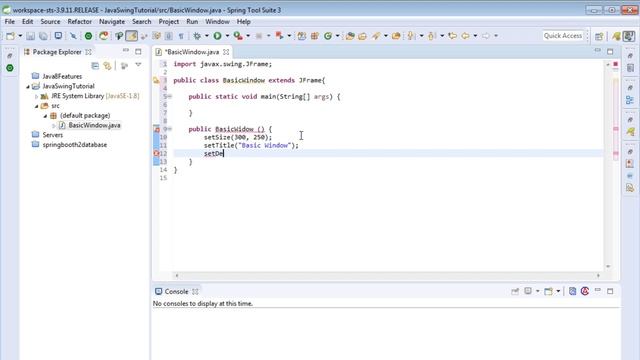Screen dimensions: 640x360
Task: Select BasicWindow.java in Package Explorer
Action: [94, 125]
